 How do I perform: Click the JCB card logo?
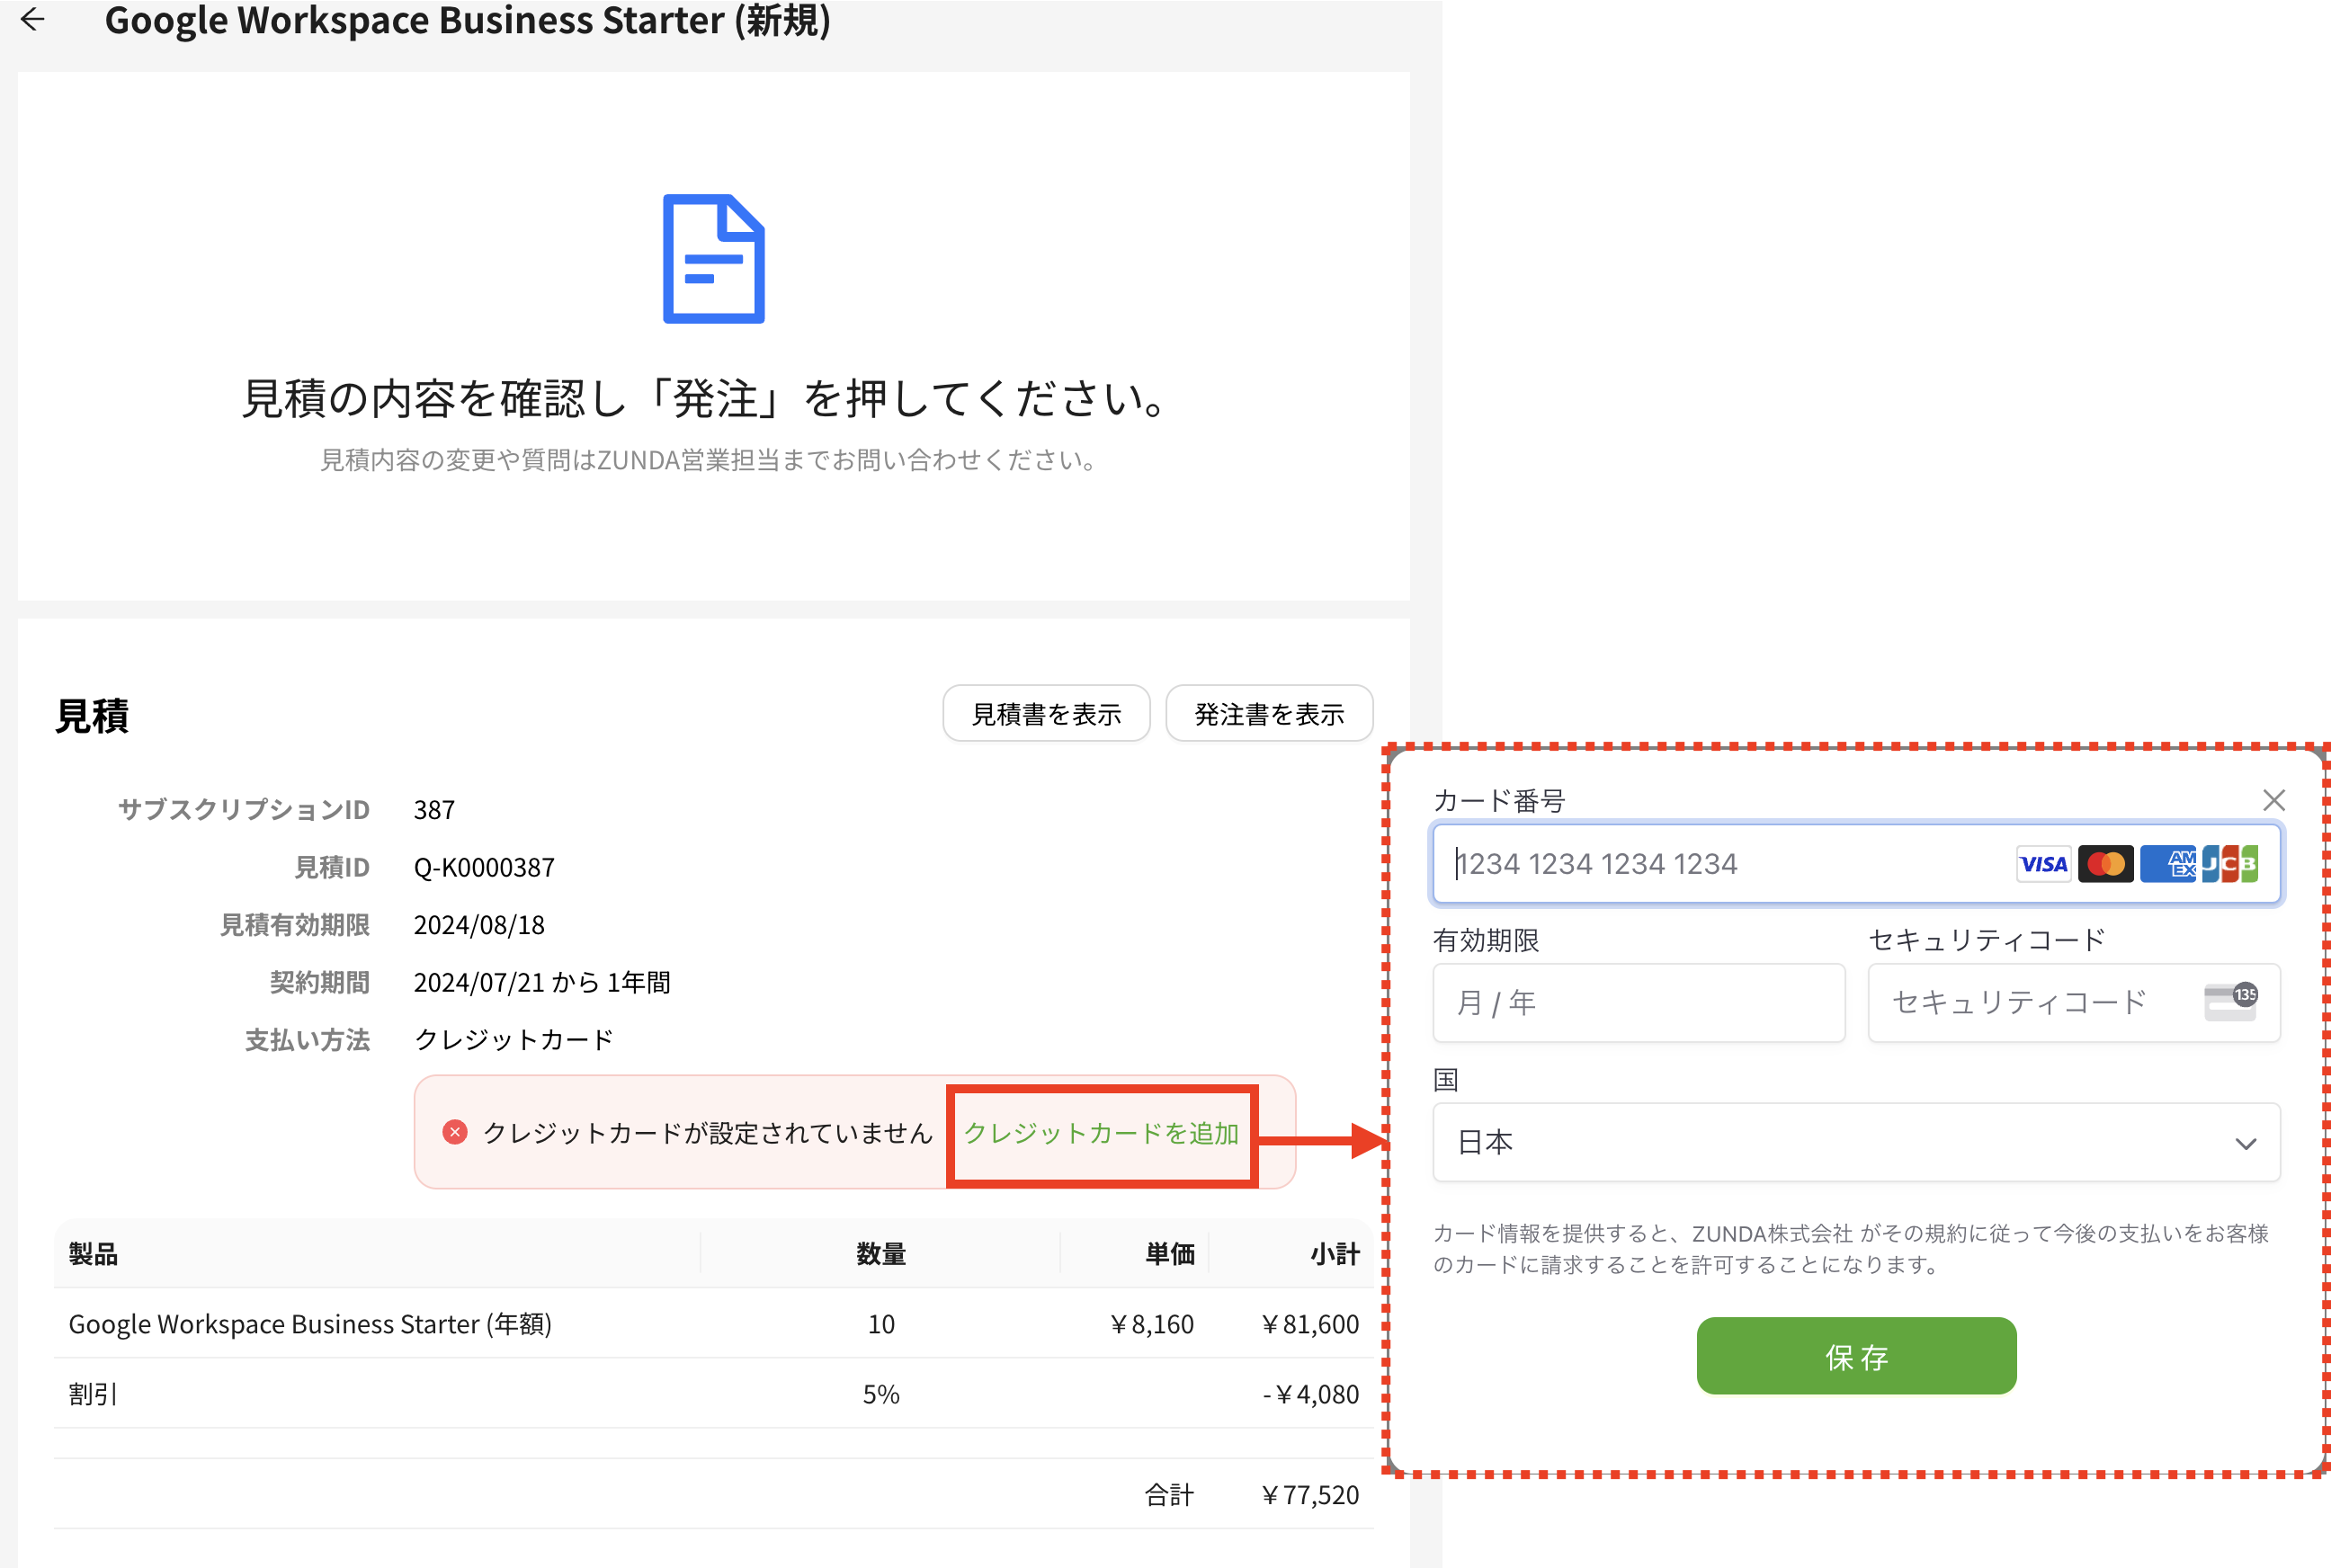click(2229, 864)
